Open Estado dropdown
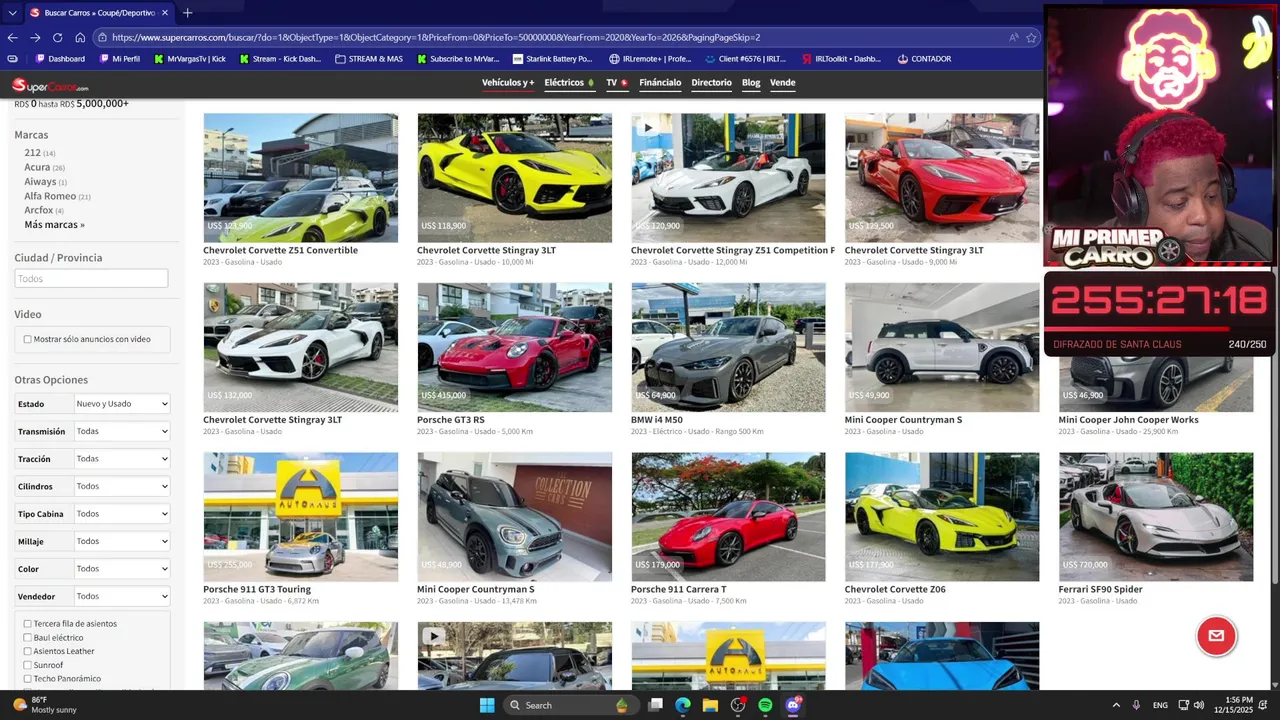 click(122, 404)
